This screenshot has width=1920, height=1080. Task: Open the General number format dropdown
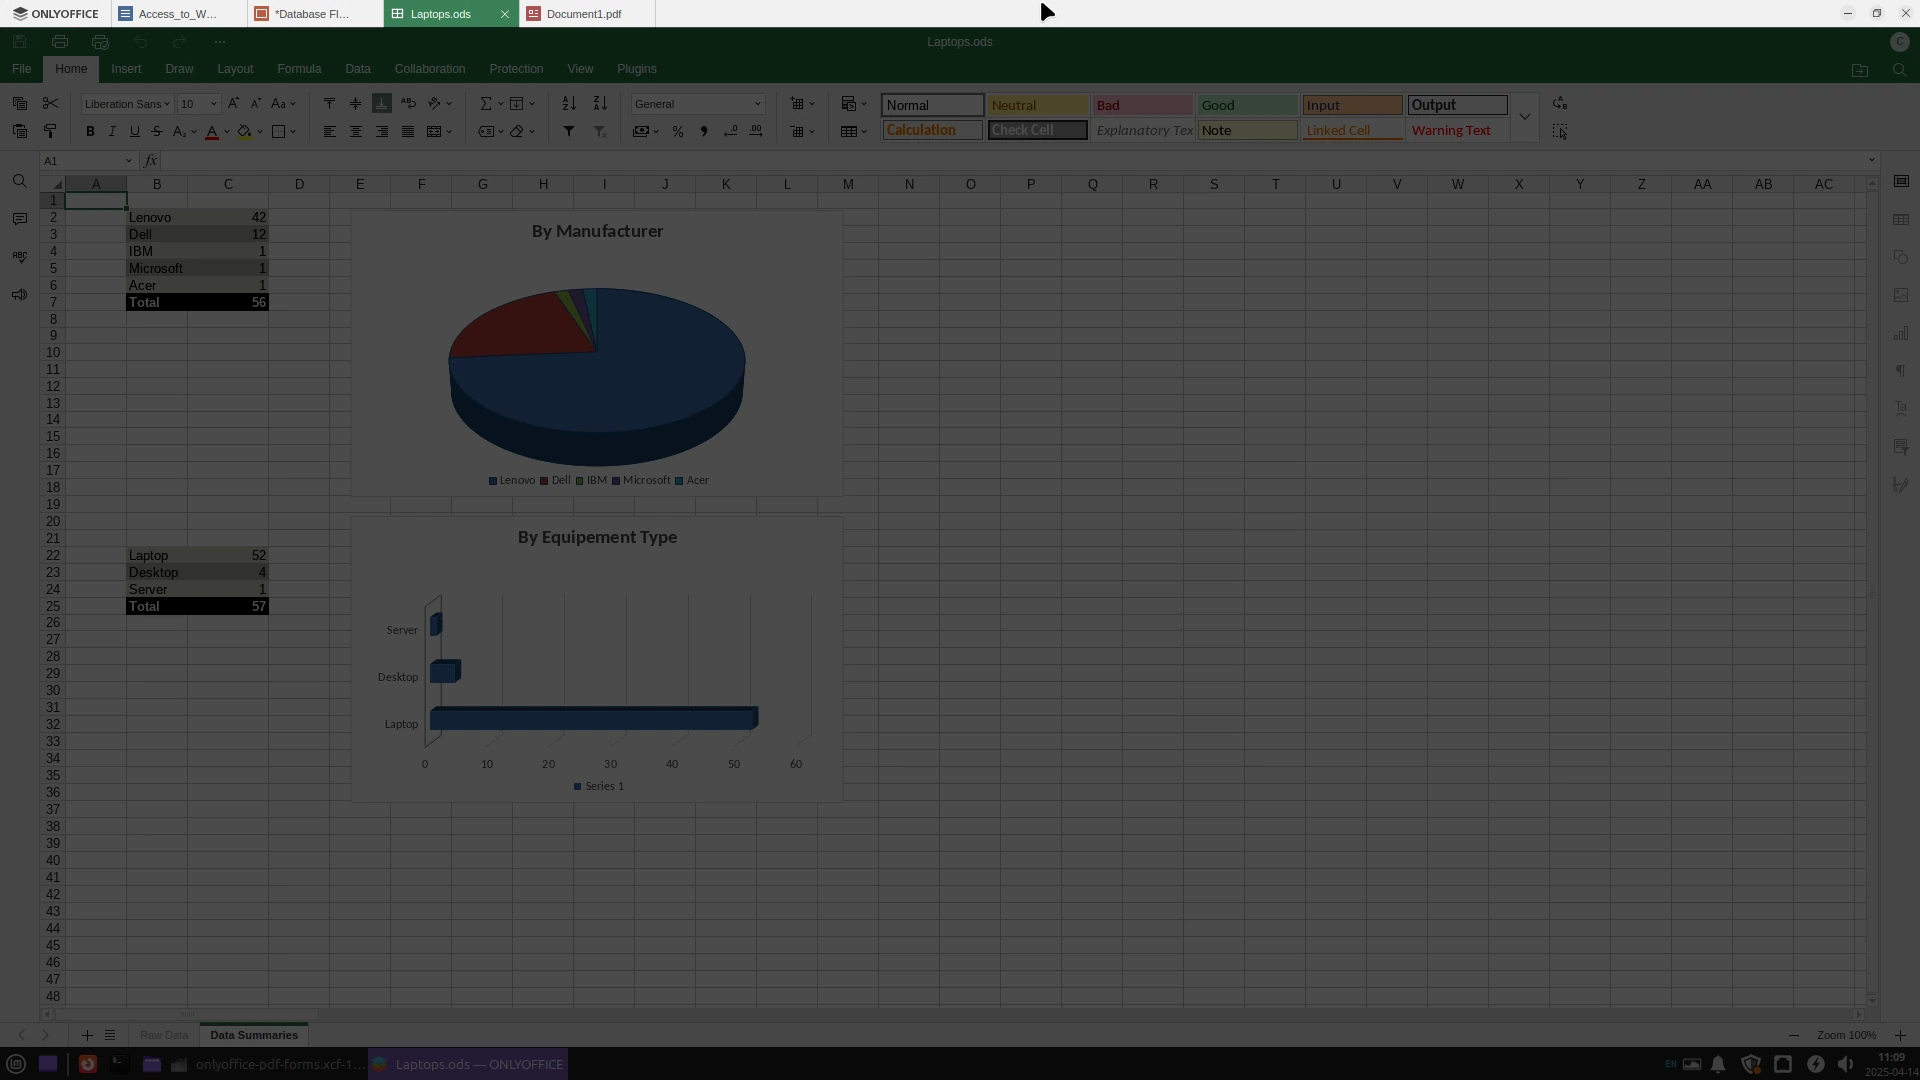[757, 104]
